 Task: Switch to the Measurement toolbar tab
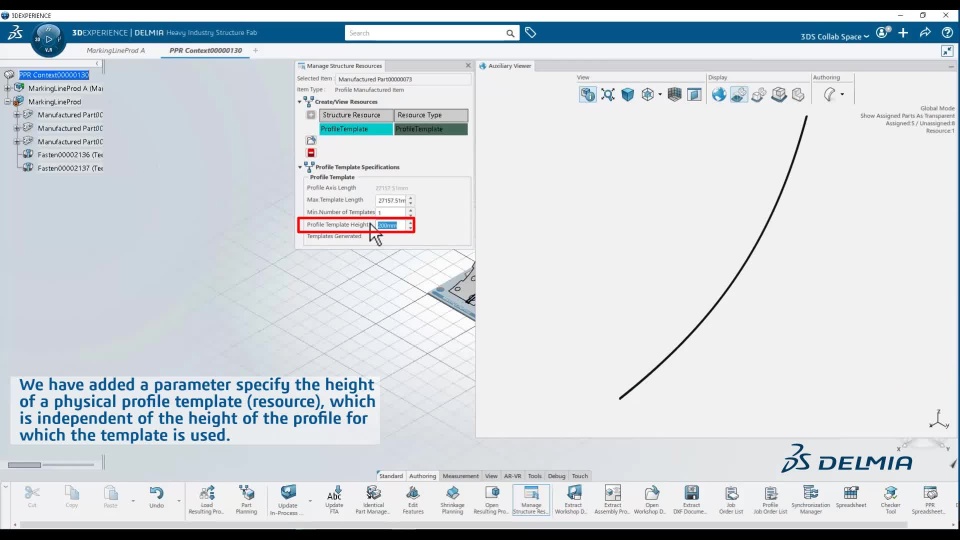[460, 476]
